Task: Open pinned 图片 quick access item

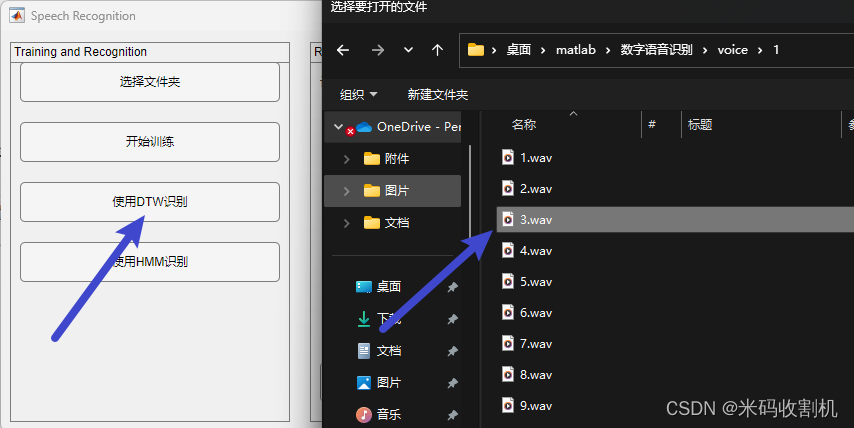Action: click(389, 383)
